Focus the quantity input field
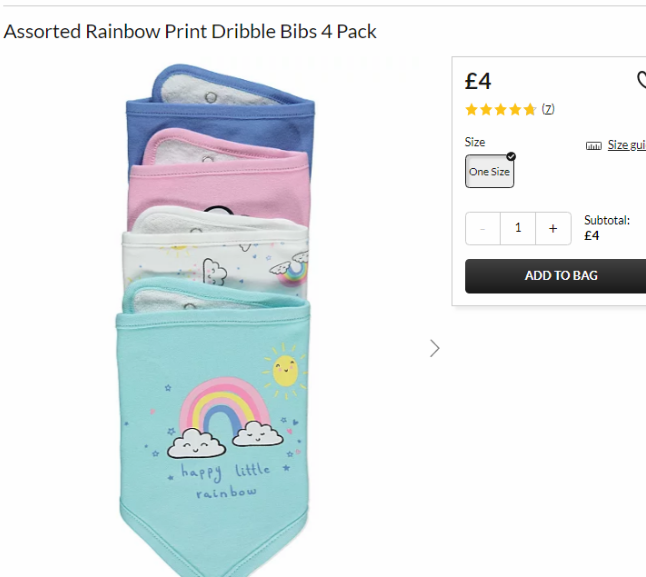The image size is (646, 577). coord(518,229)
